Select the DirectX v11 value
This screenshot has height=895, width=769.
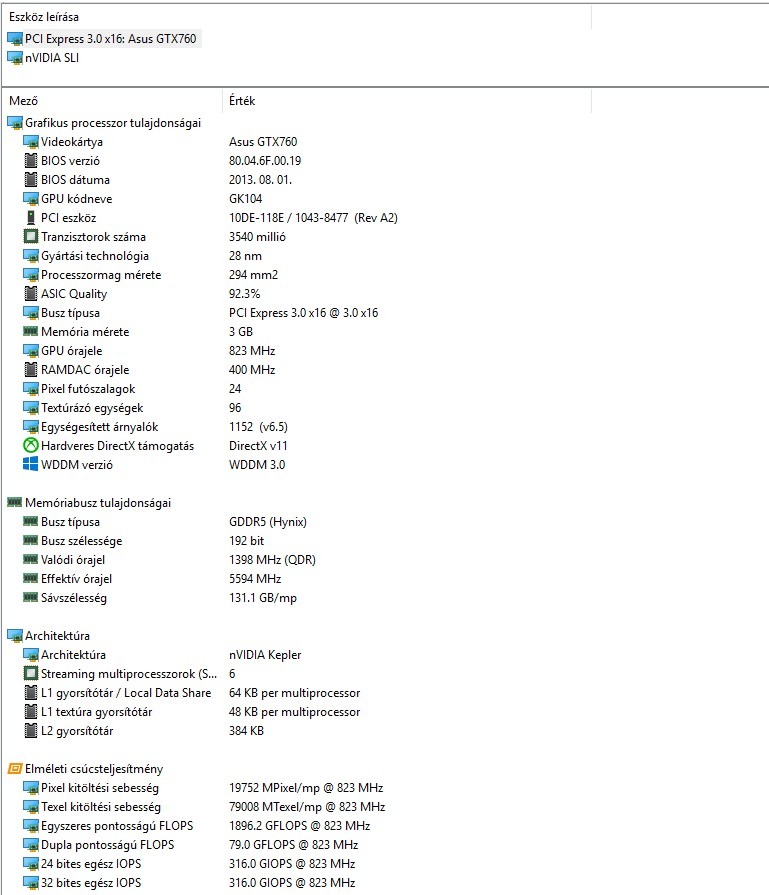point(258,446)
